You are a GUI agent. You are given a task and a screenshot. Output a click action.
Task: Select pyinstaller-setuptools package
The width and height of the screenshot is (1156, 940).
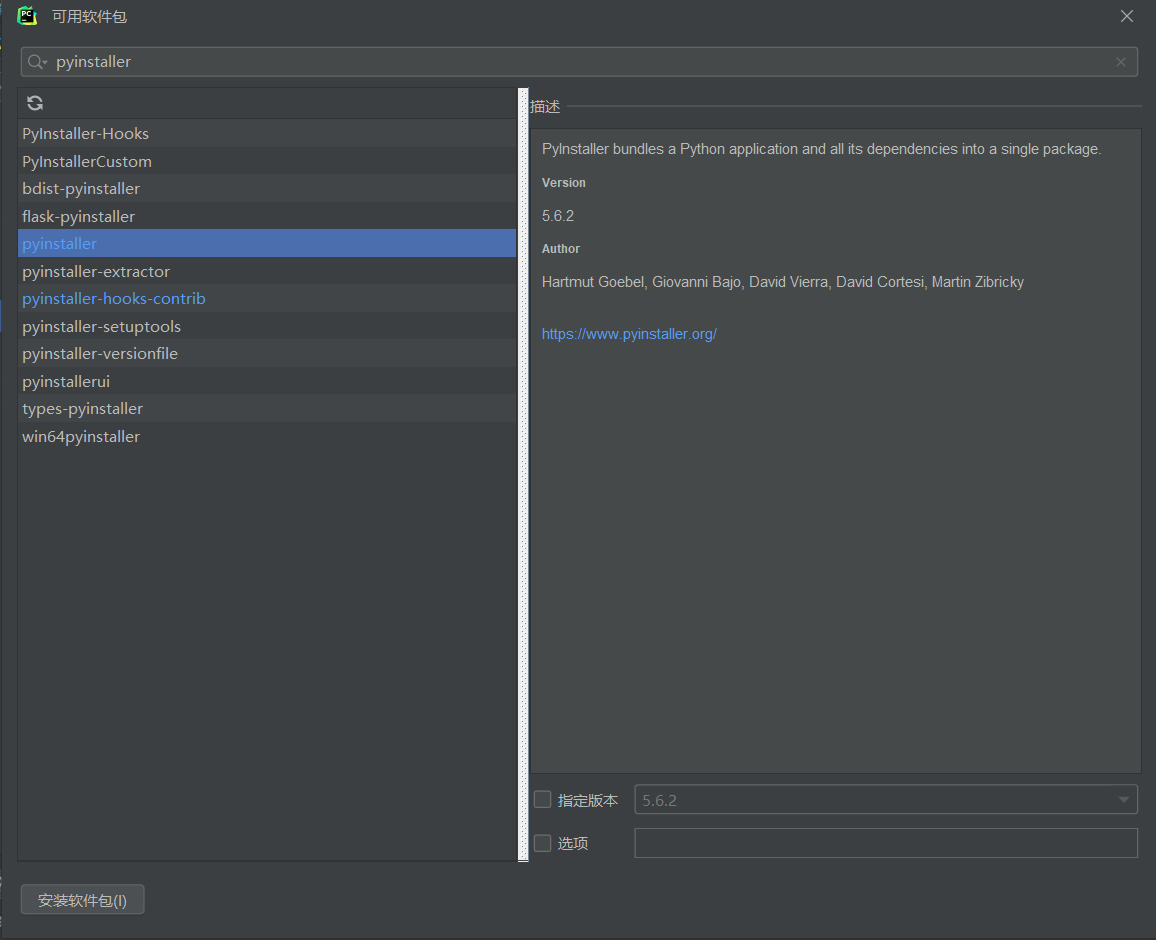(267, 326)
